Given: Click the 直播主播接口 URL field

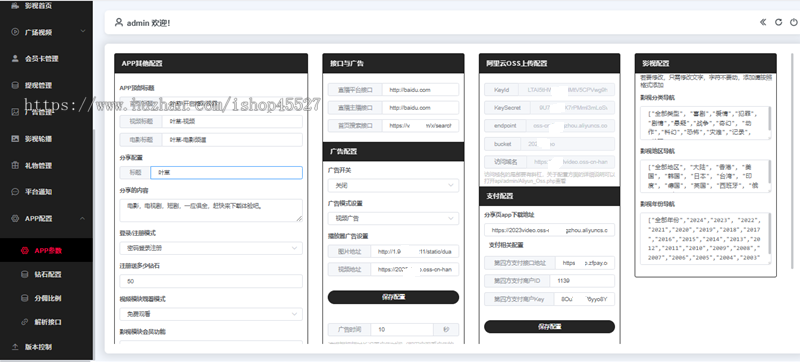Looking at the screenshot, I should [420, 108].
